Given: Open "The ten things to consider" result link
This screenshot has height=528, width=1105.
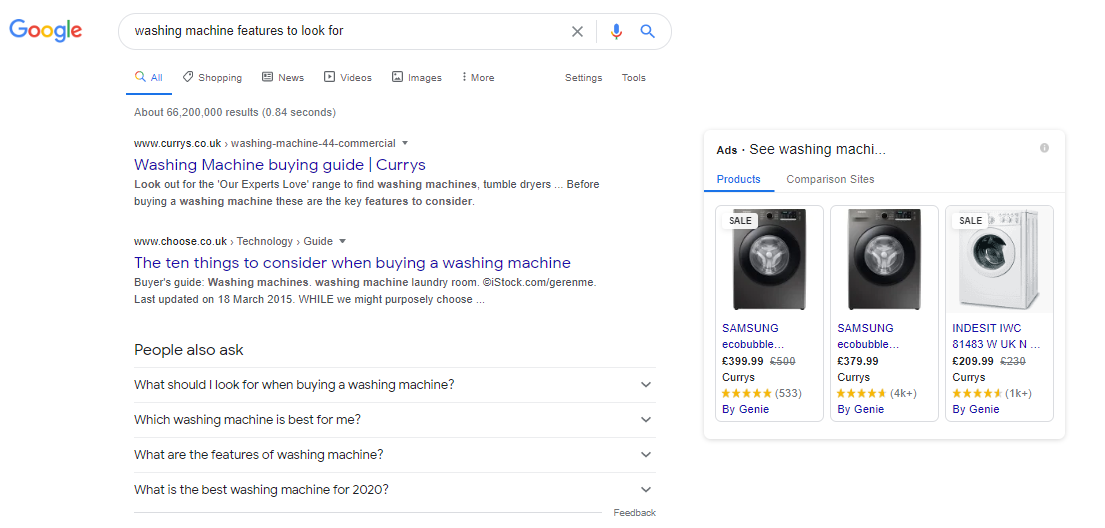Looking at the screenshot, I should click(x=352, y=263).
